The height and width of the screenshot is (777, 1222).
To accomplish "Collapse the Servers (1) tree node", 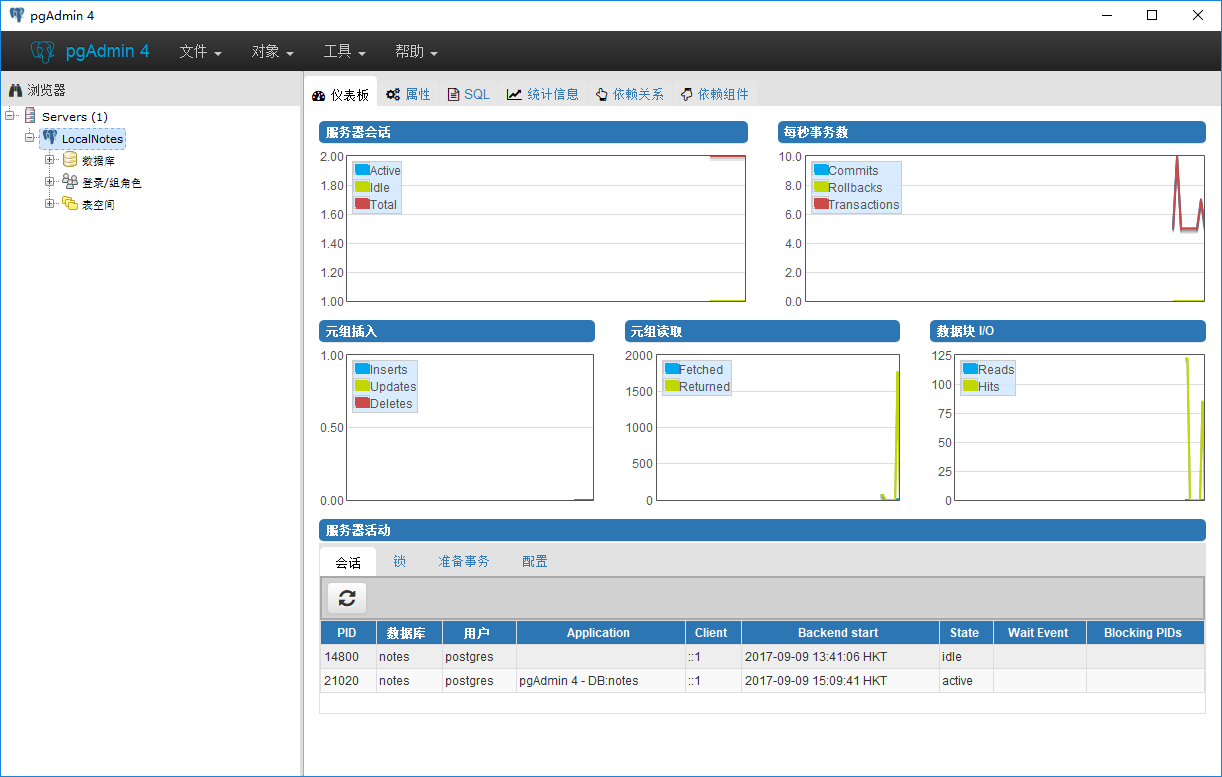I will point(10,116).
